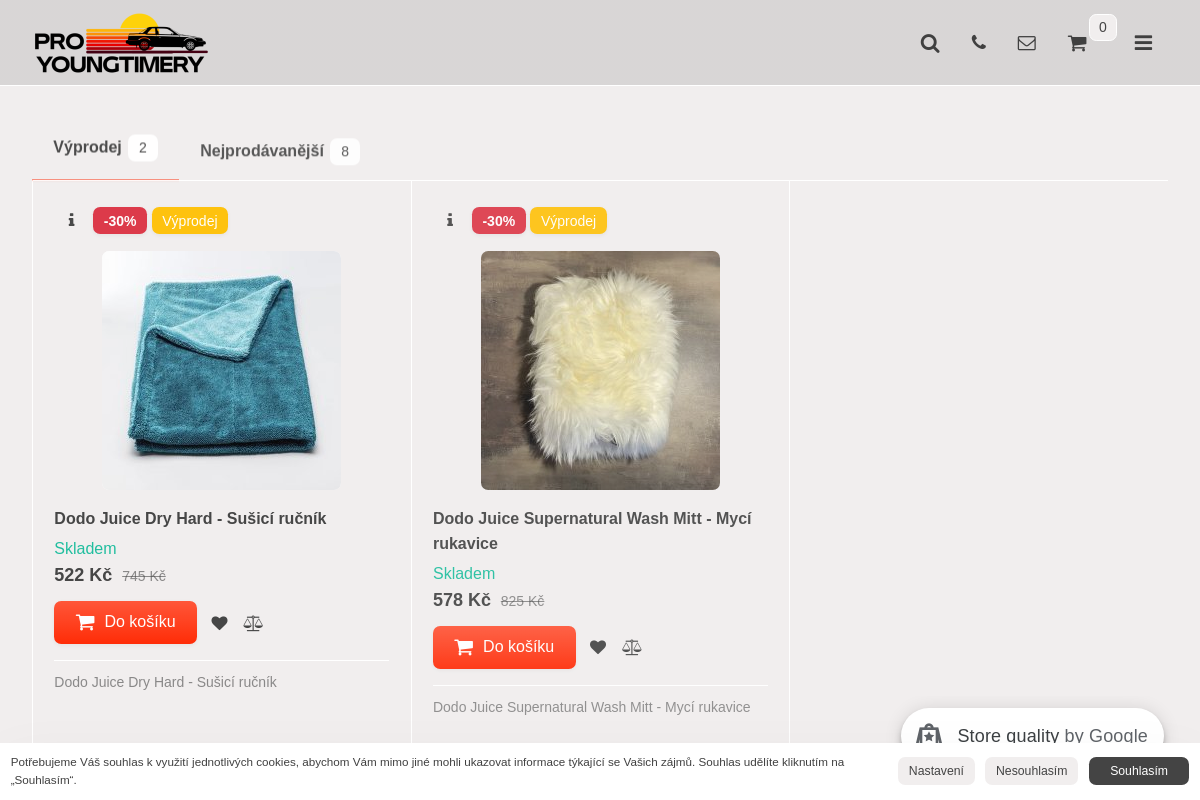Accept cookies with Souhlasím button
The width and height of the screenshot is (1200, 800).
(1139, 771)
